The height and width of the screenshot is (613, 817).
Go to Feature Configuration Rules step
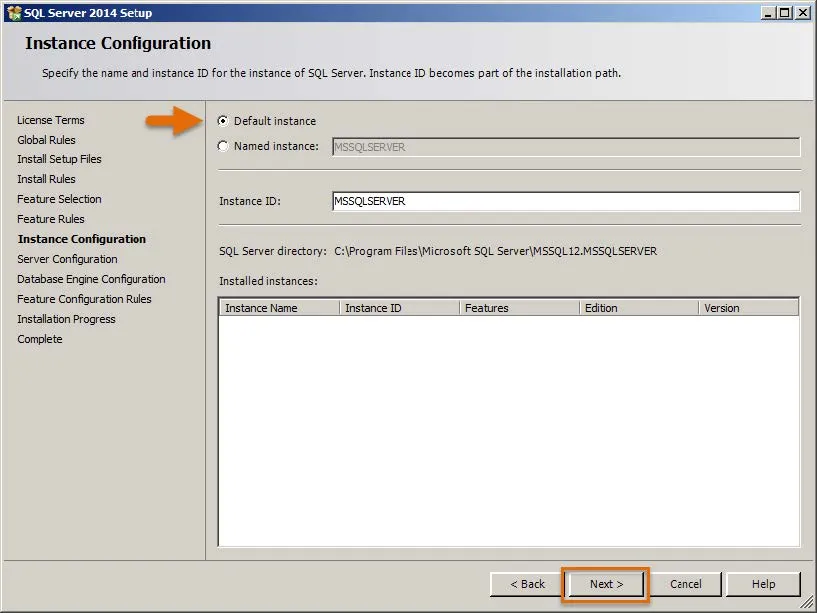tap(84, 299)
